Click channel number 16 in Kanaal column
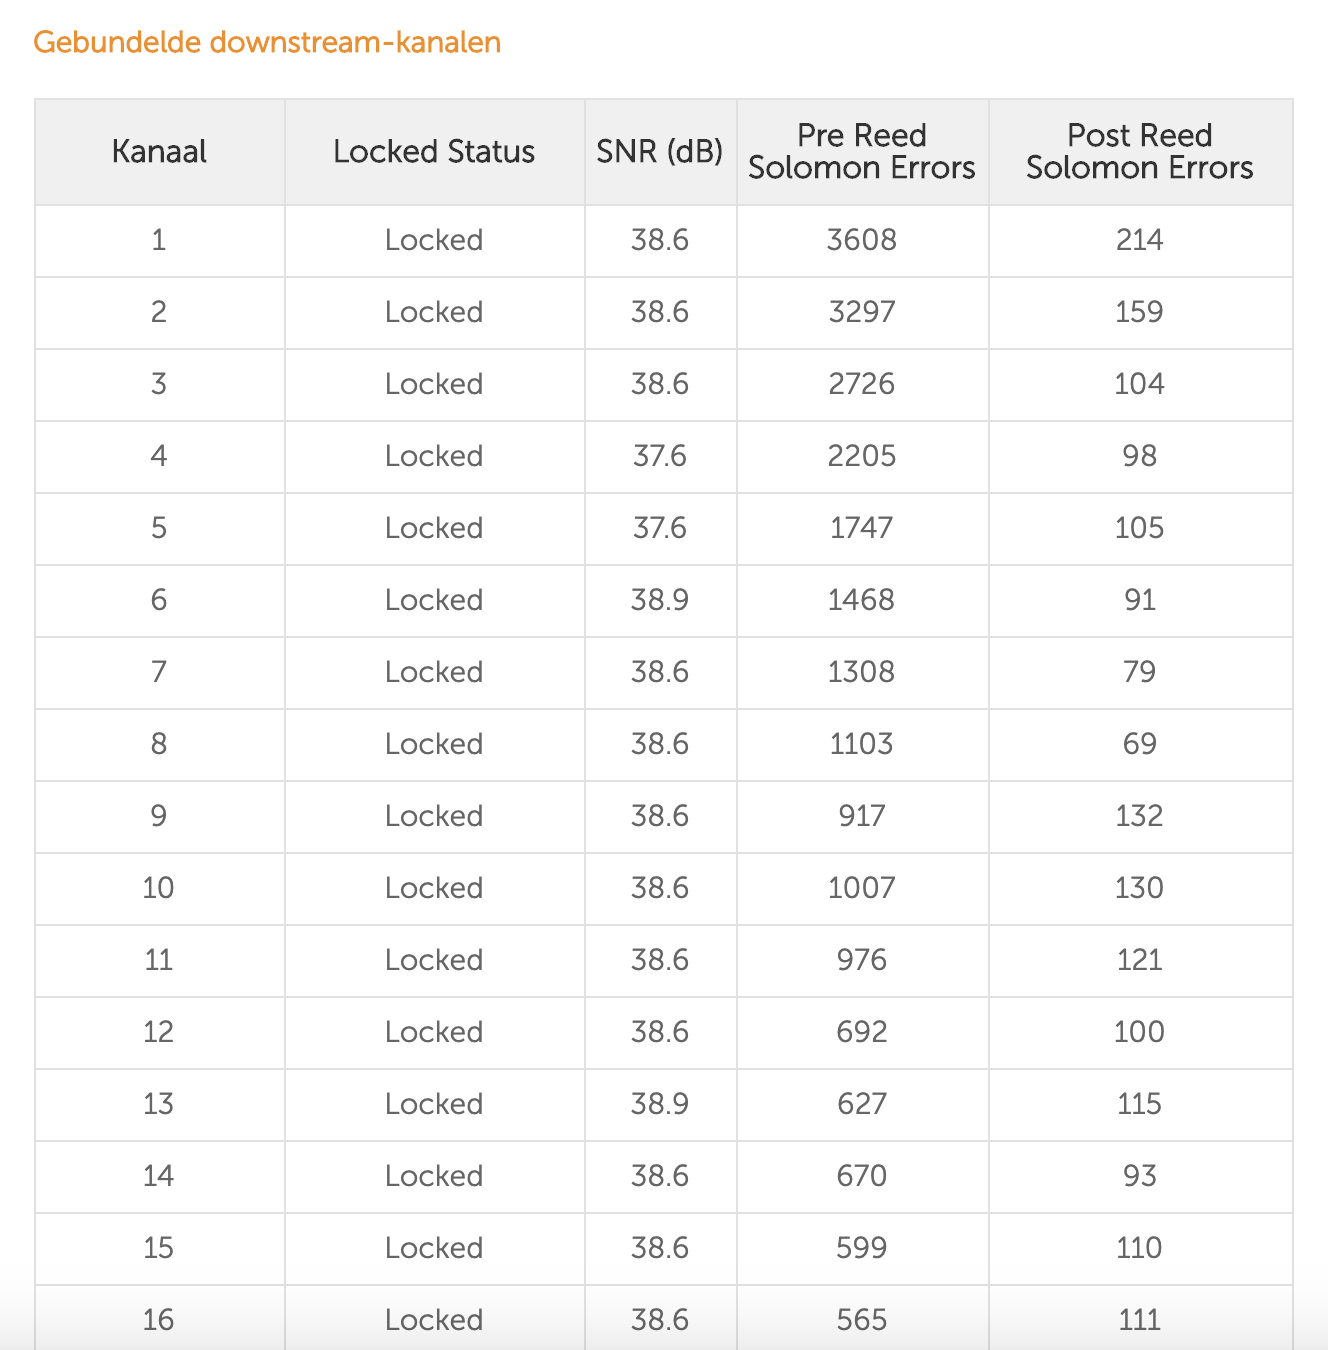1328x1350 pixels. (x=159, y=1320)
